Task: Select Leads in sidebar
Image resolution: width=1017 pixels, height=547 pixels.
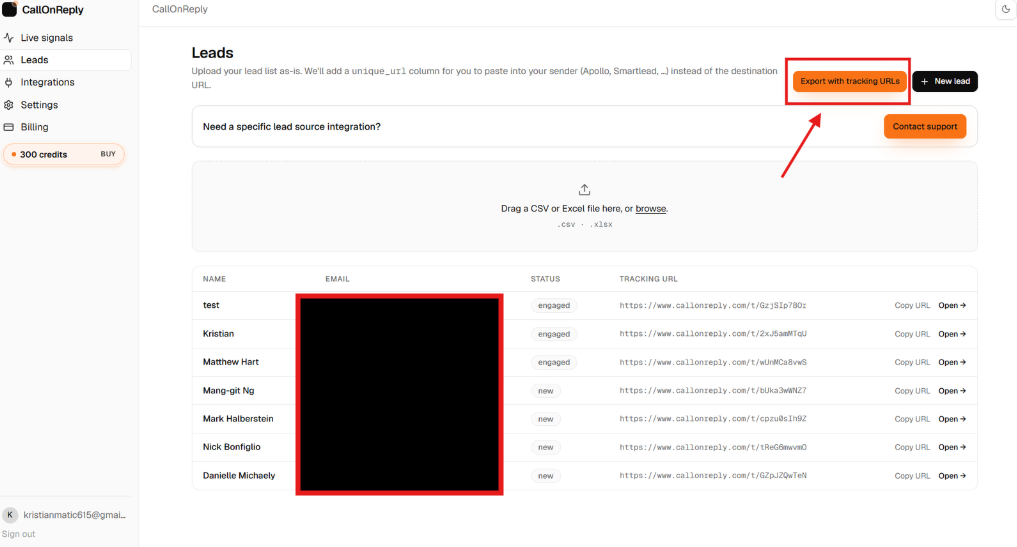Action: [66, 60]
